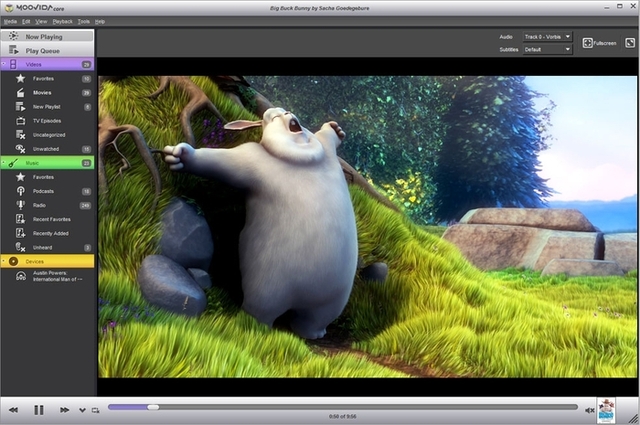Select the TV Episodes television icon
The width and height of the screenshot is (640, 425).
click(20, 121)
